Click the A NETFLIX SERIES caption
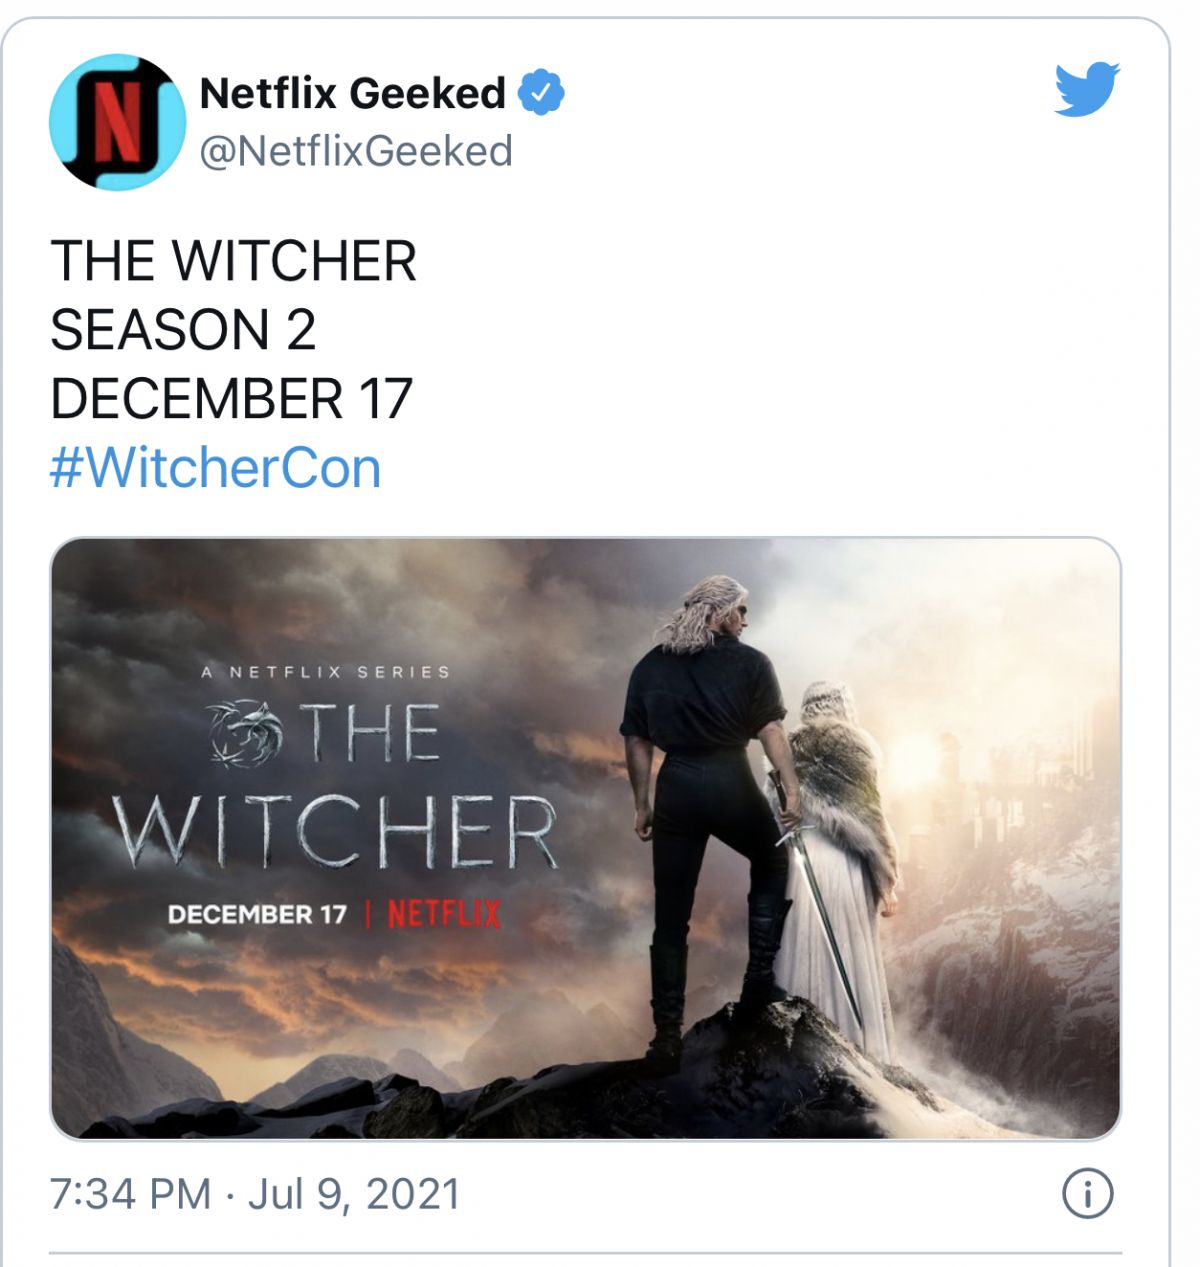Viewport: 1200px width, 1267px height. 325,672
